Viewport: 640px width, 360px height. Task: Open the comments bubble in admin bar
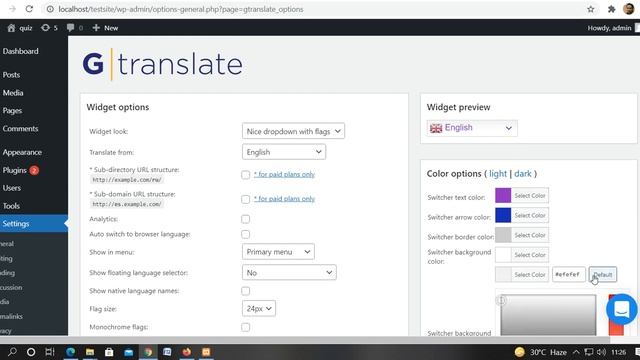pyautogui.click(x=75, y=28)
